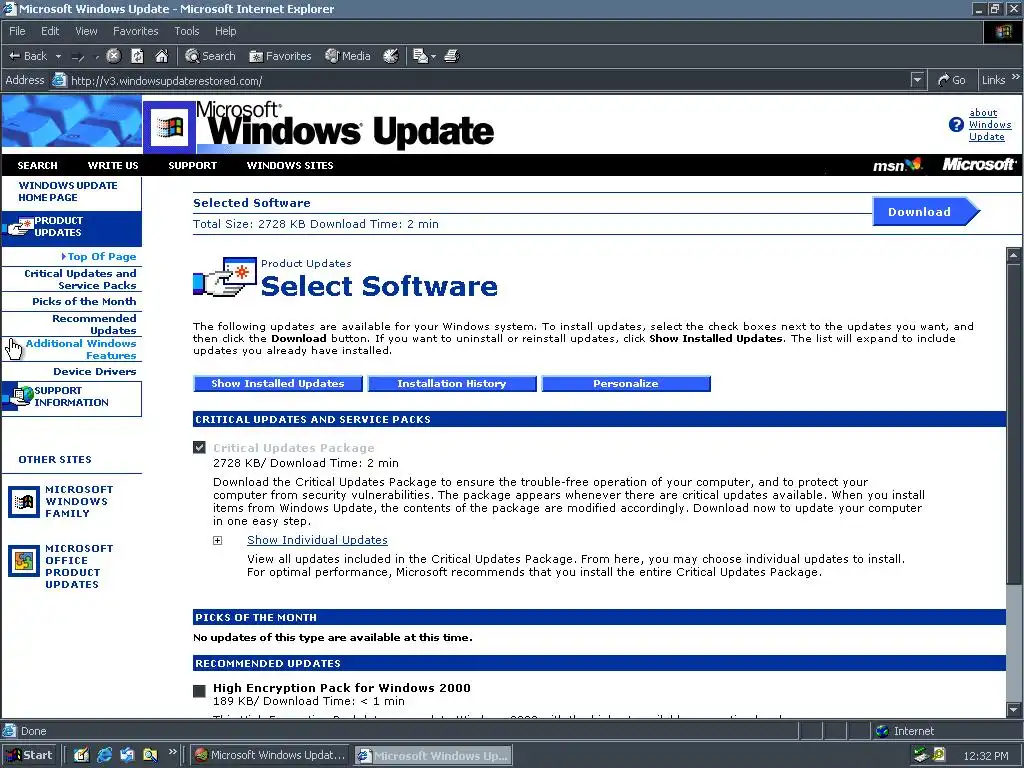The height and width of the screenshot is (768, 1024).
Task: Open the Favorites menu
Action: point(135,31)
